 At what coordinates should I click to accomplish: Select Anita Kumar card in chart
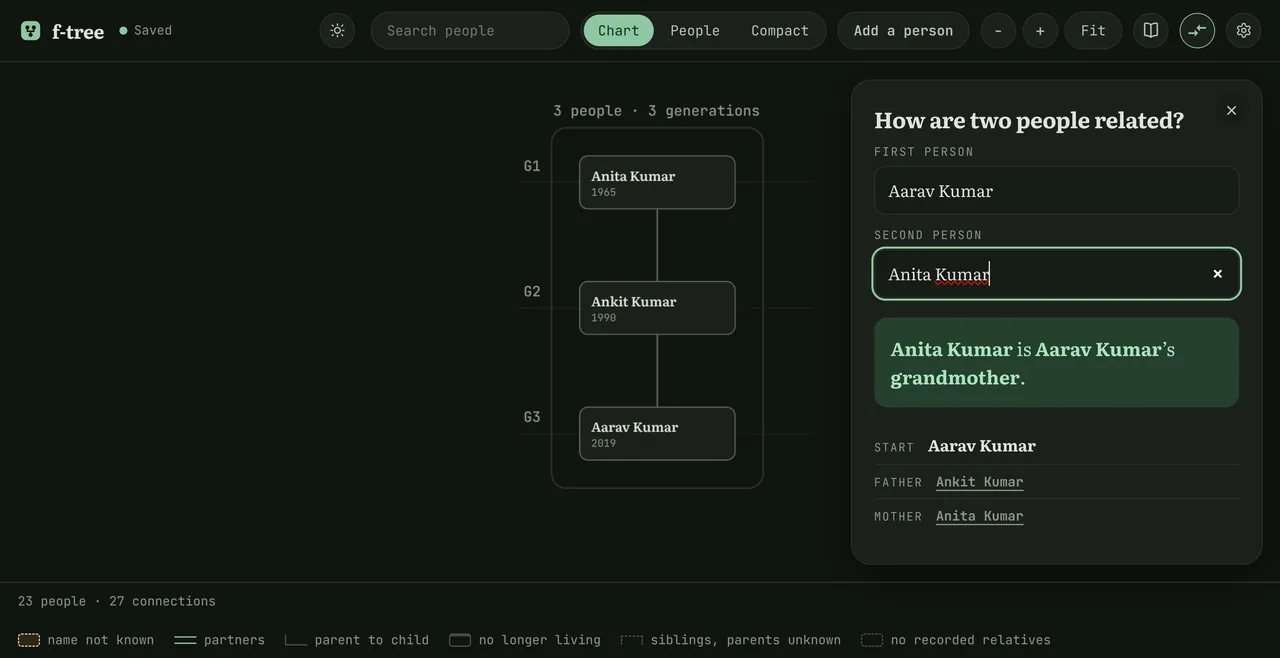pos(657,182)
